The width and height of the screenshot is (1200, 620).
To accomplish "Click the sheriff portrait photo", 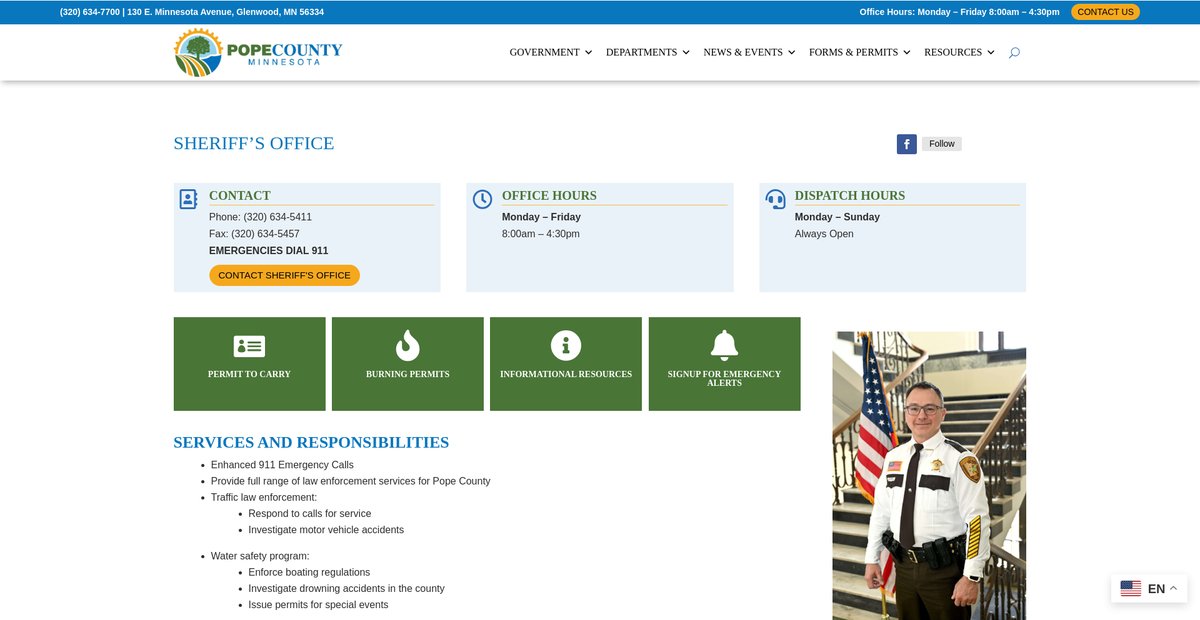I will 929,476.
